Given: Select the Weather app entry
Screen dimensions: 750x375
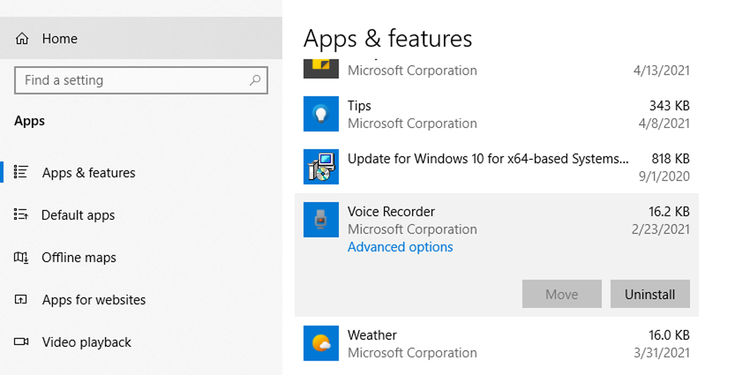Looking at the screenshot, I should point(496,343).
